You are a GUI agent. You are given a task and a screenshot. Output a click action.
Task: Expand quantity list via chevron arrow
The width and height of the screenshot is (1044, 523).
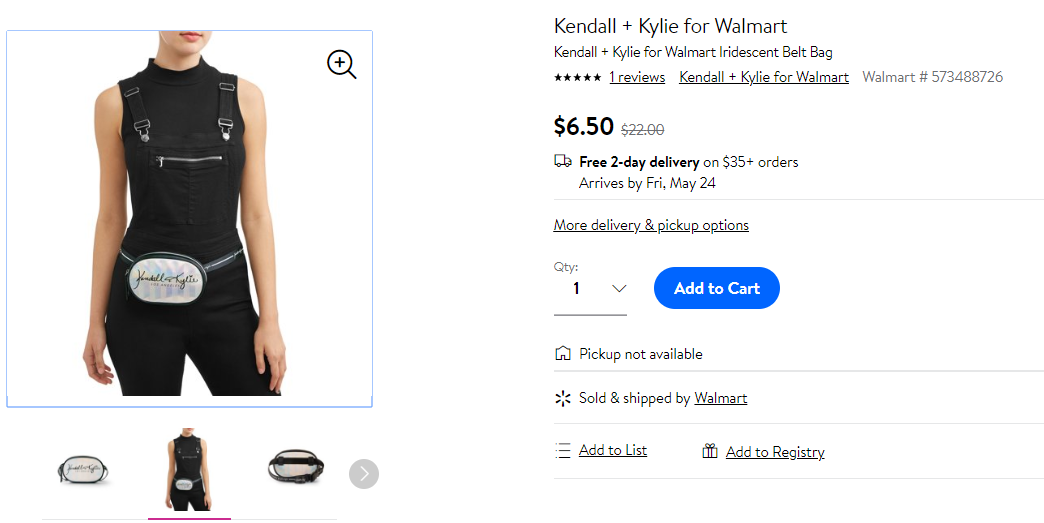619,288
